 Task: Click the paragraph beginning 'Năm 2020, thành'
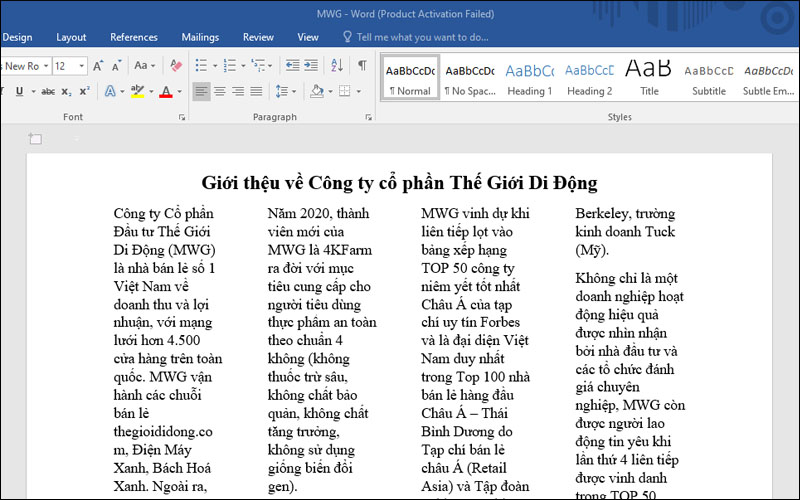pos(322,349)
